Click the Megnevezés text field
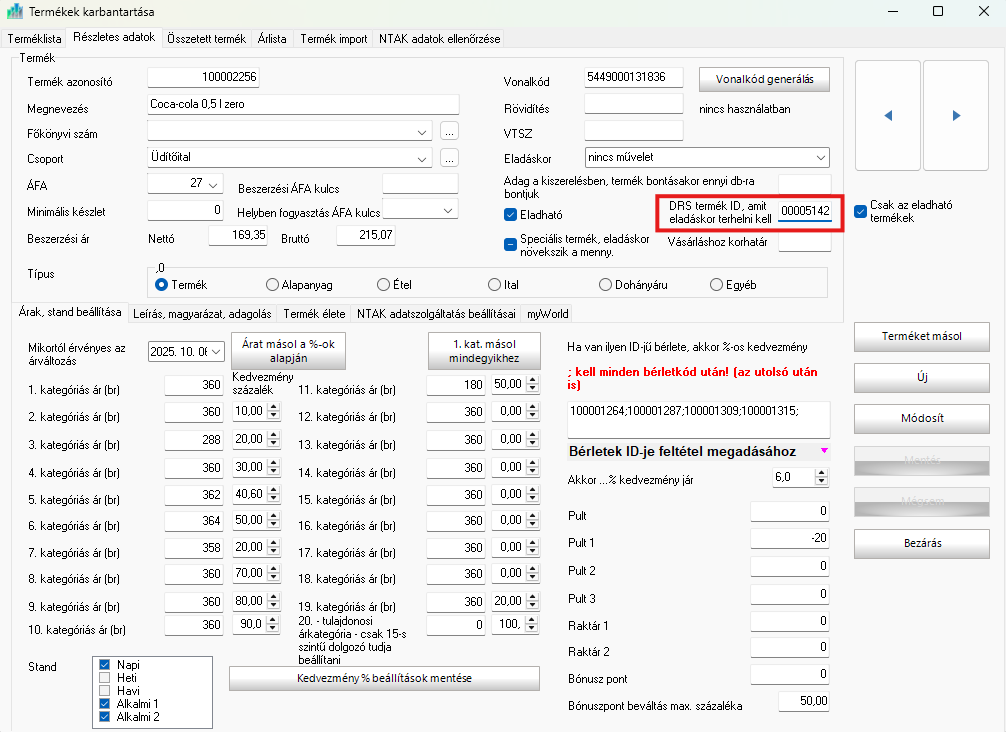The image size is (1006, 732). [302, 105]
